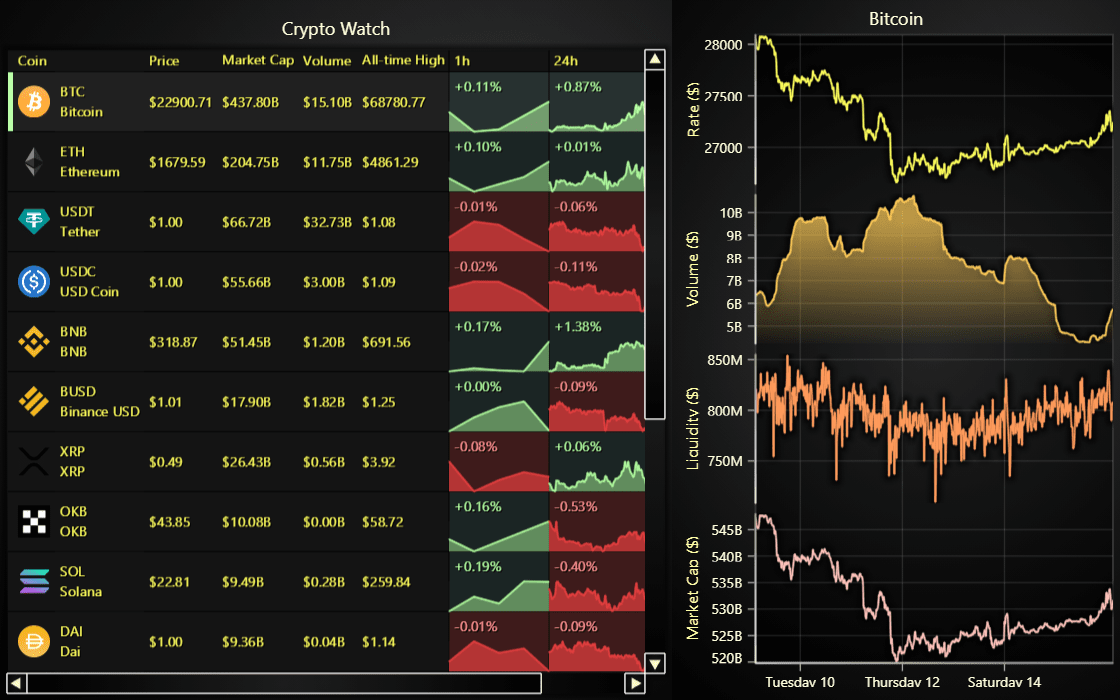Click the scrollbar down arrow
This screenshot has width=1120, height=700.
(x=655, y=663)
